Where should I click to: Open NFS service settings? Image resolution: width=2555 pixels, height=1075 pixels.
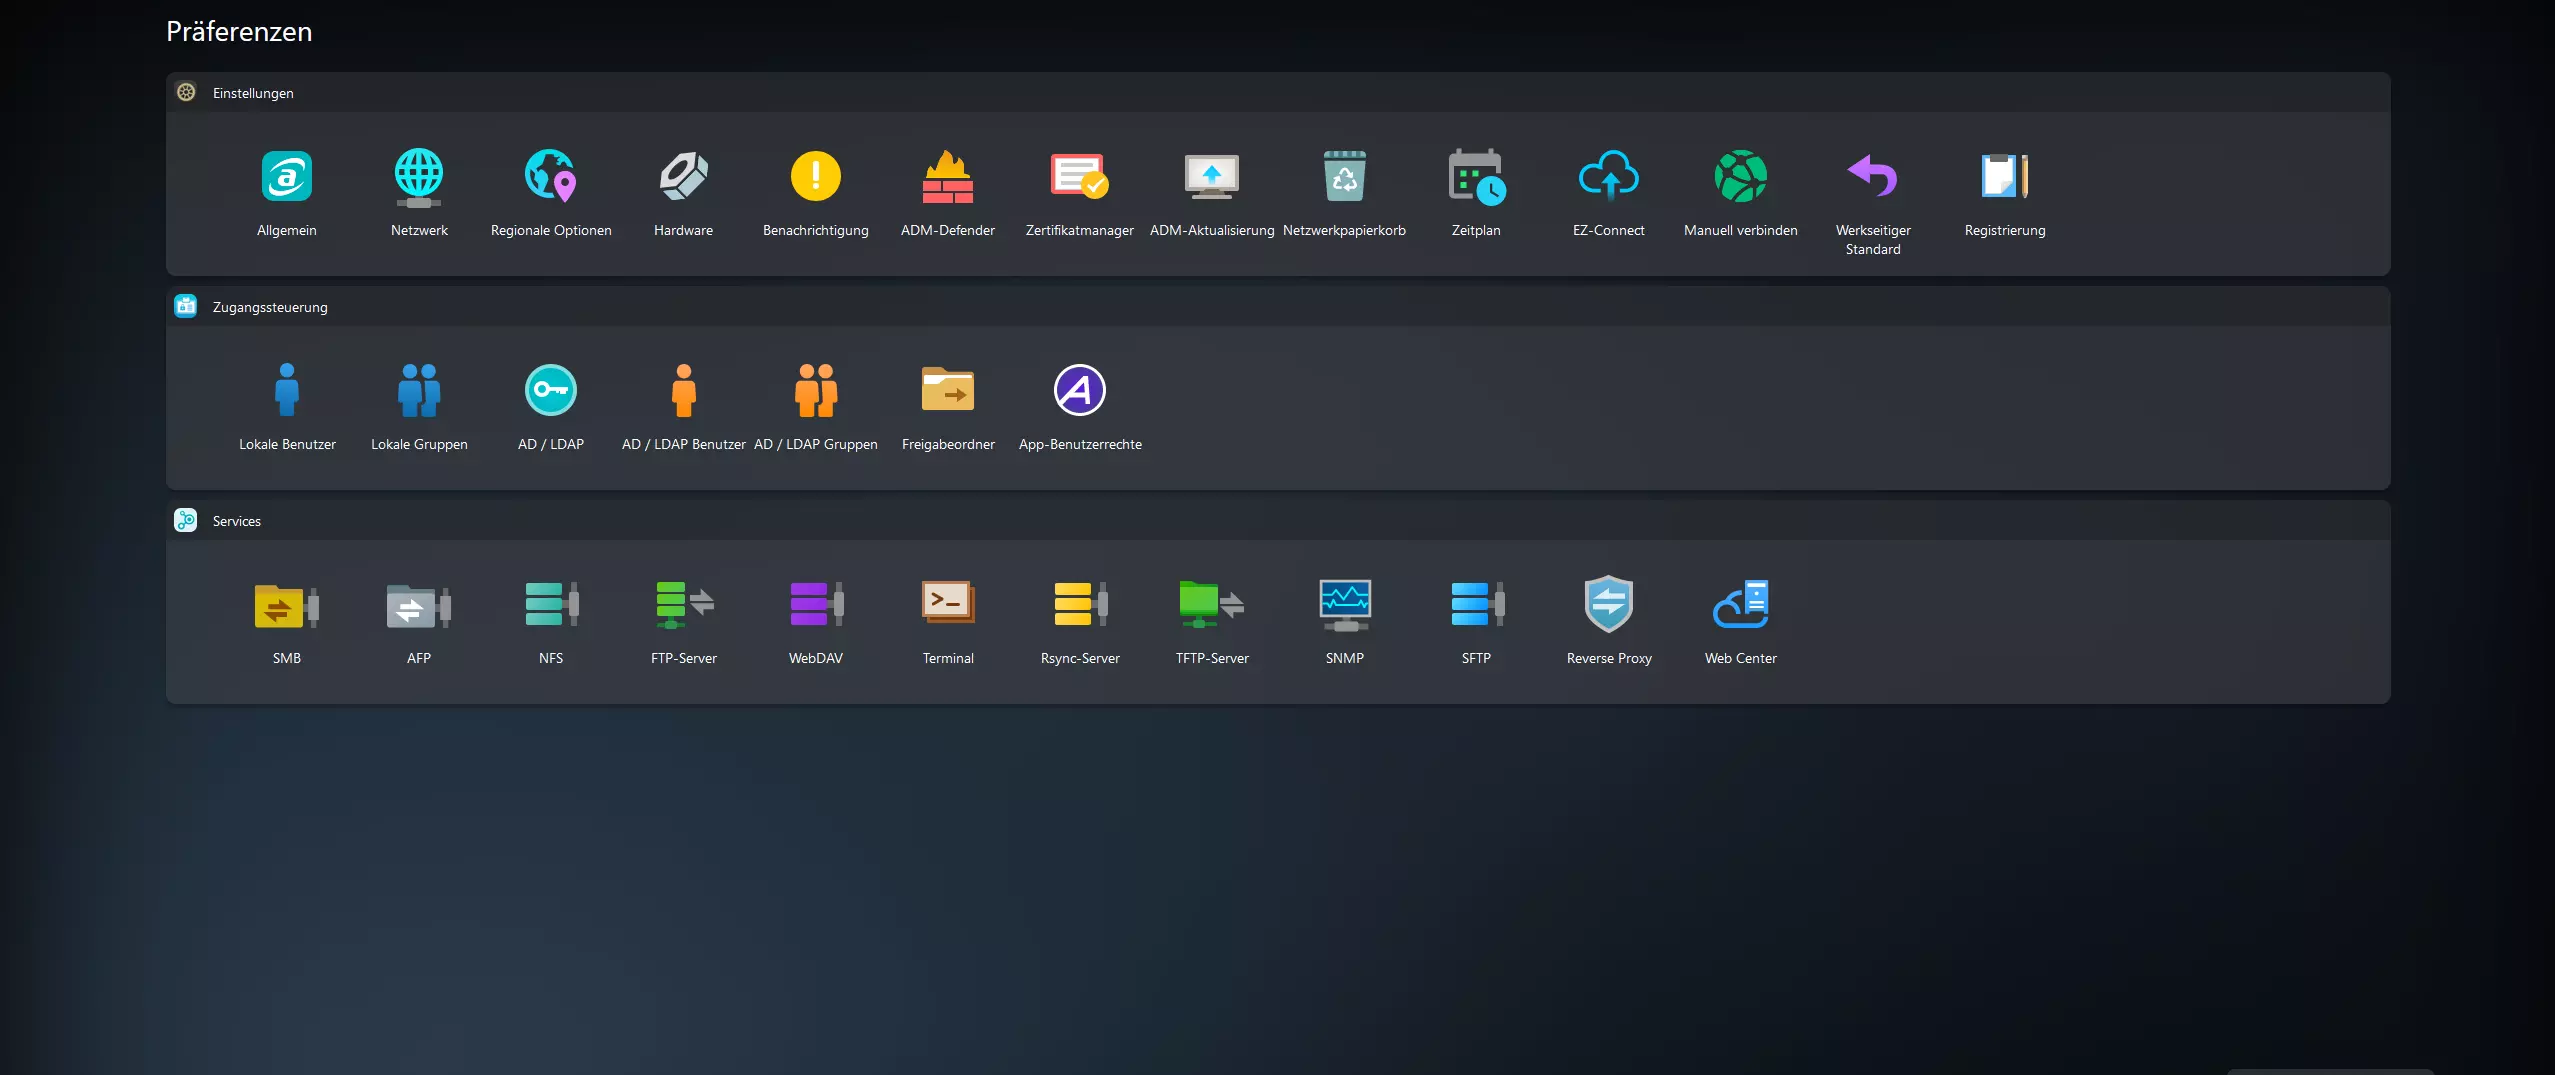tap(551, 605)
